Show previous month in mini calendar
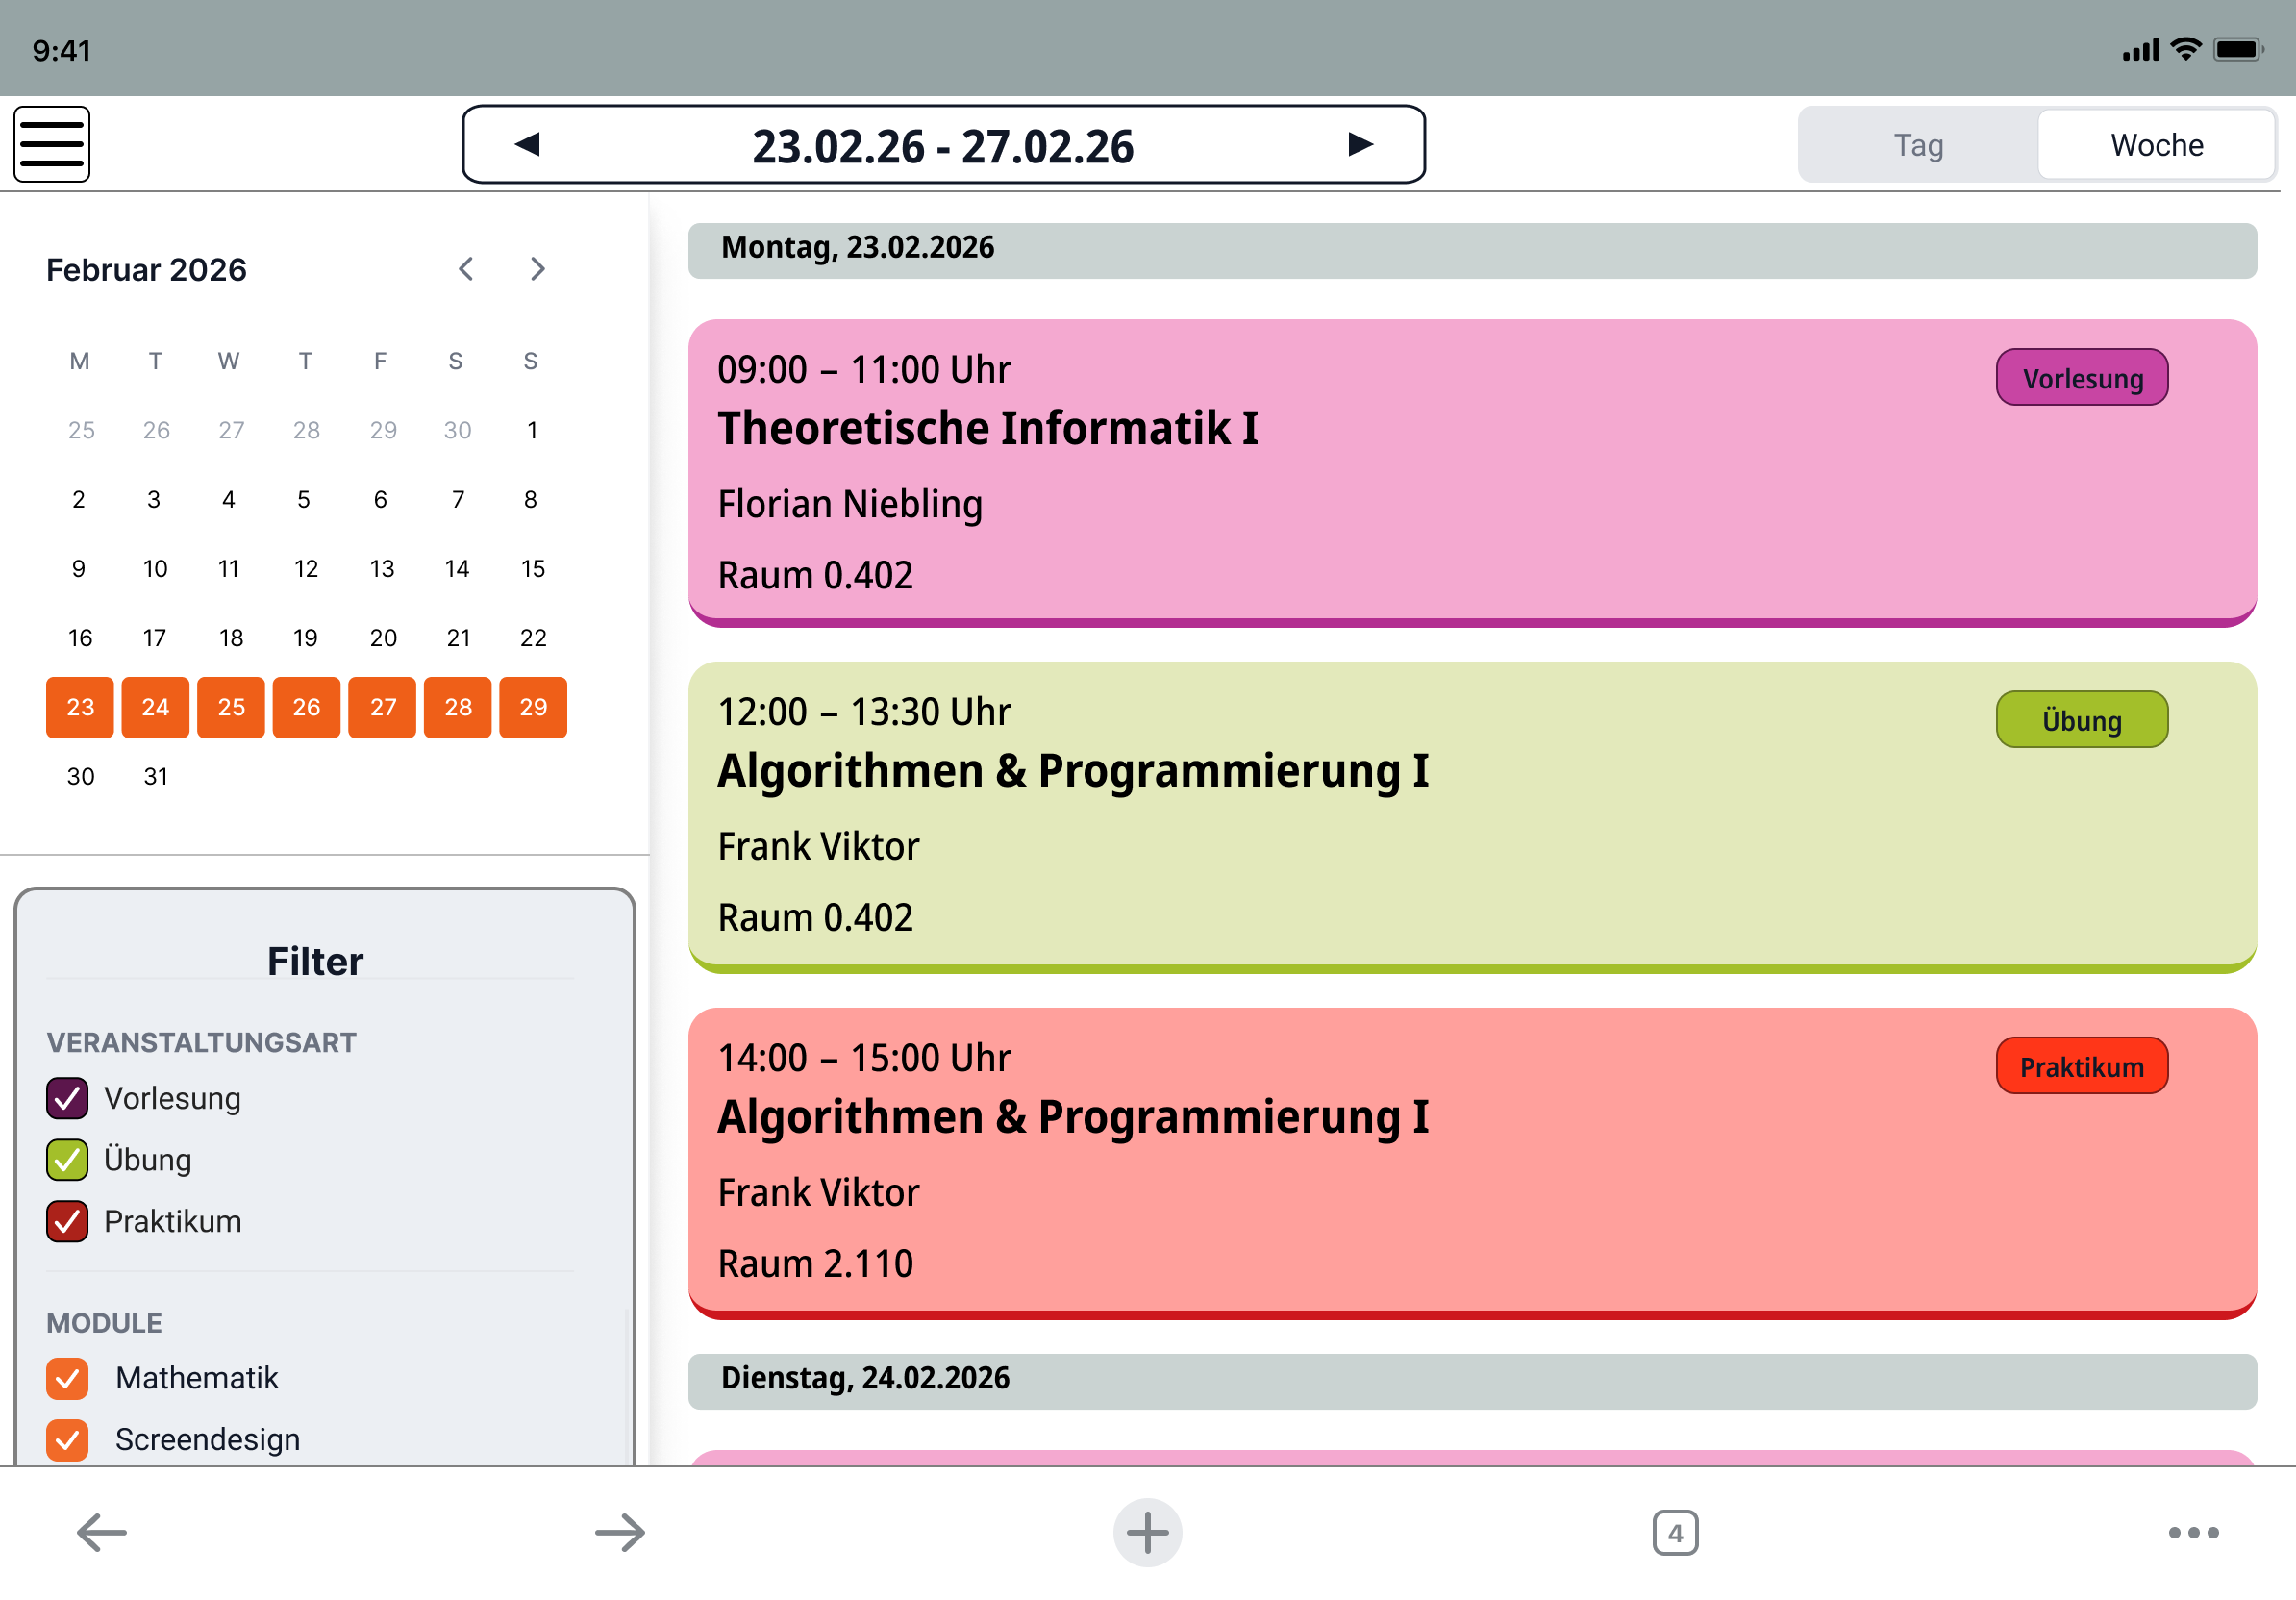The image size is (2296, 1600). (466, 269)
